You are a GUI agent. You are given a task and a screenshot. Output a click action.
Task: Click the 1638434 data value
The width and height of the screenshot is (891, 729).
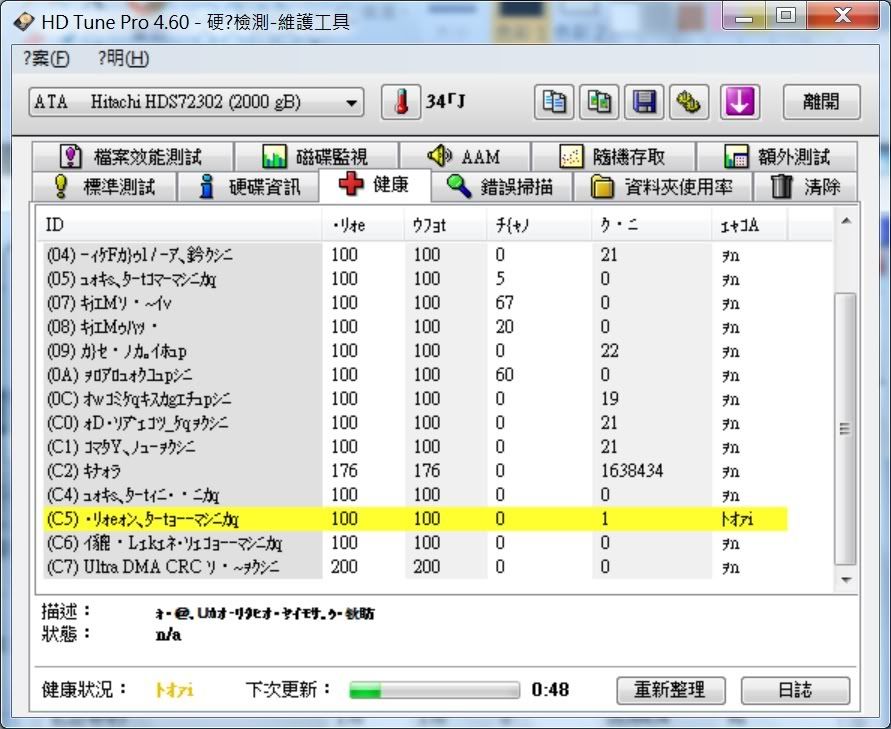[x=632, y=471]
